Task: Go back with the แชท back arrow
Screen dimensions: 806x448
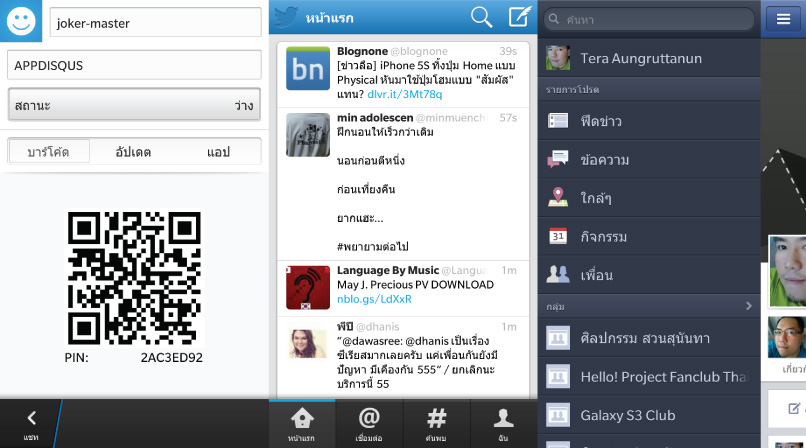Action: 31,424
